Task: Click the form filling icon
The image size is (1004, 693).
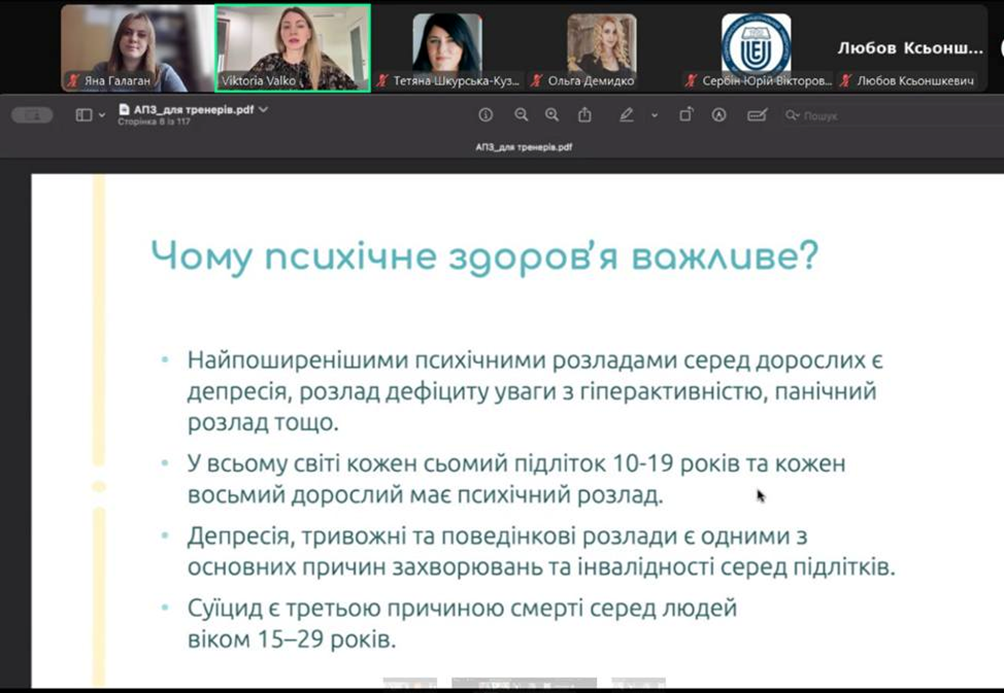Action: pyautogui.click(x=757, y=115)
